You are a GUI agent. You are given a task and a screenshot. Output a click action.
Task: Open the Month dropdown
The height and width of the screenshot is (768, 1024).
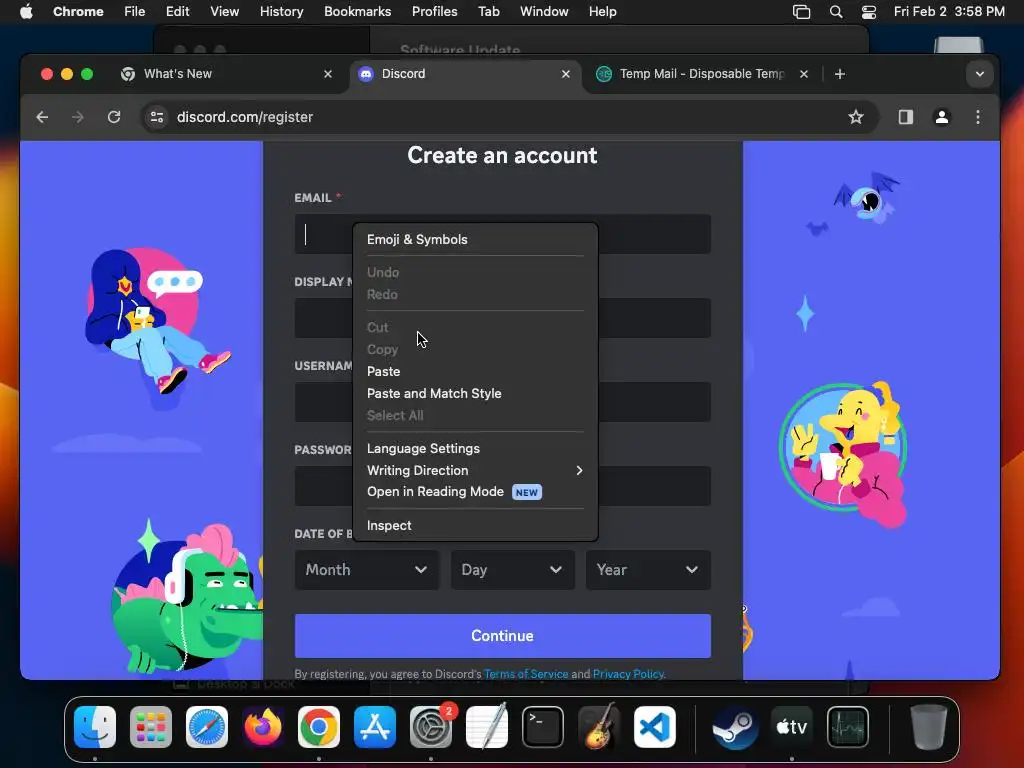pos(367,570)
